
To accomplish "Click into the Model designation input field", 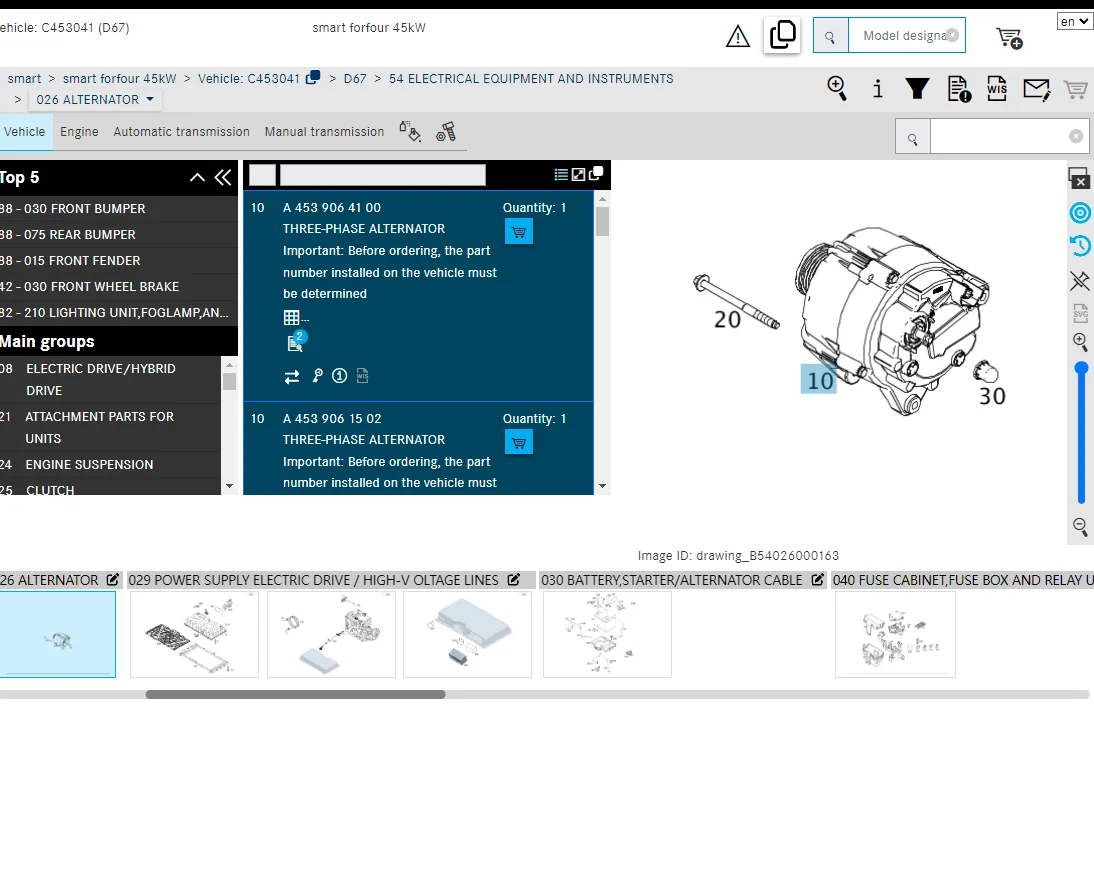I will point(904,36).
